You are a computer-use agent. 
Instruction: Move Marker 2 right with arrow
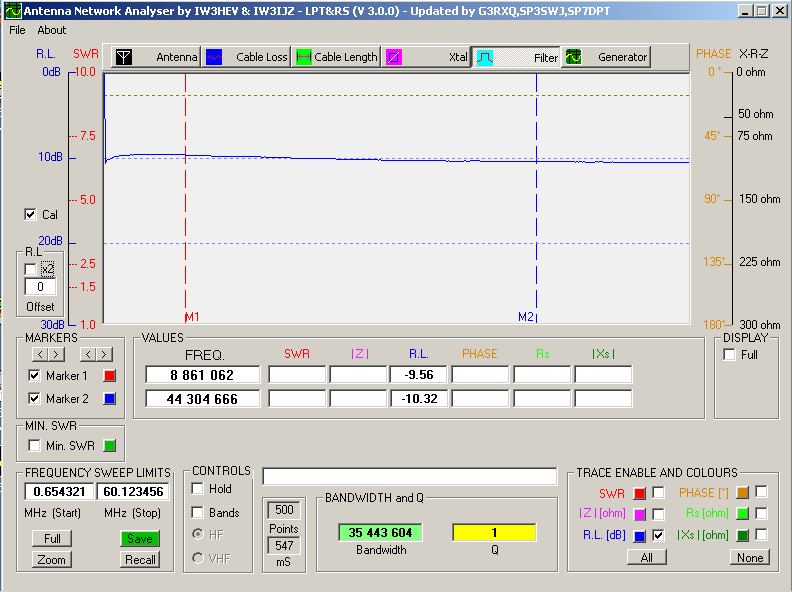[x=104, y=354]
